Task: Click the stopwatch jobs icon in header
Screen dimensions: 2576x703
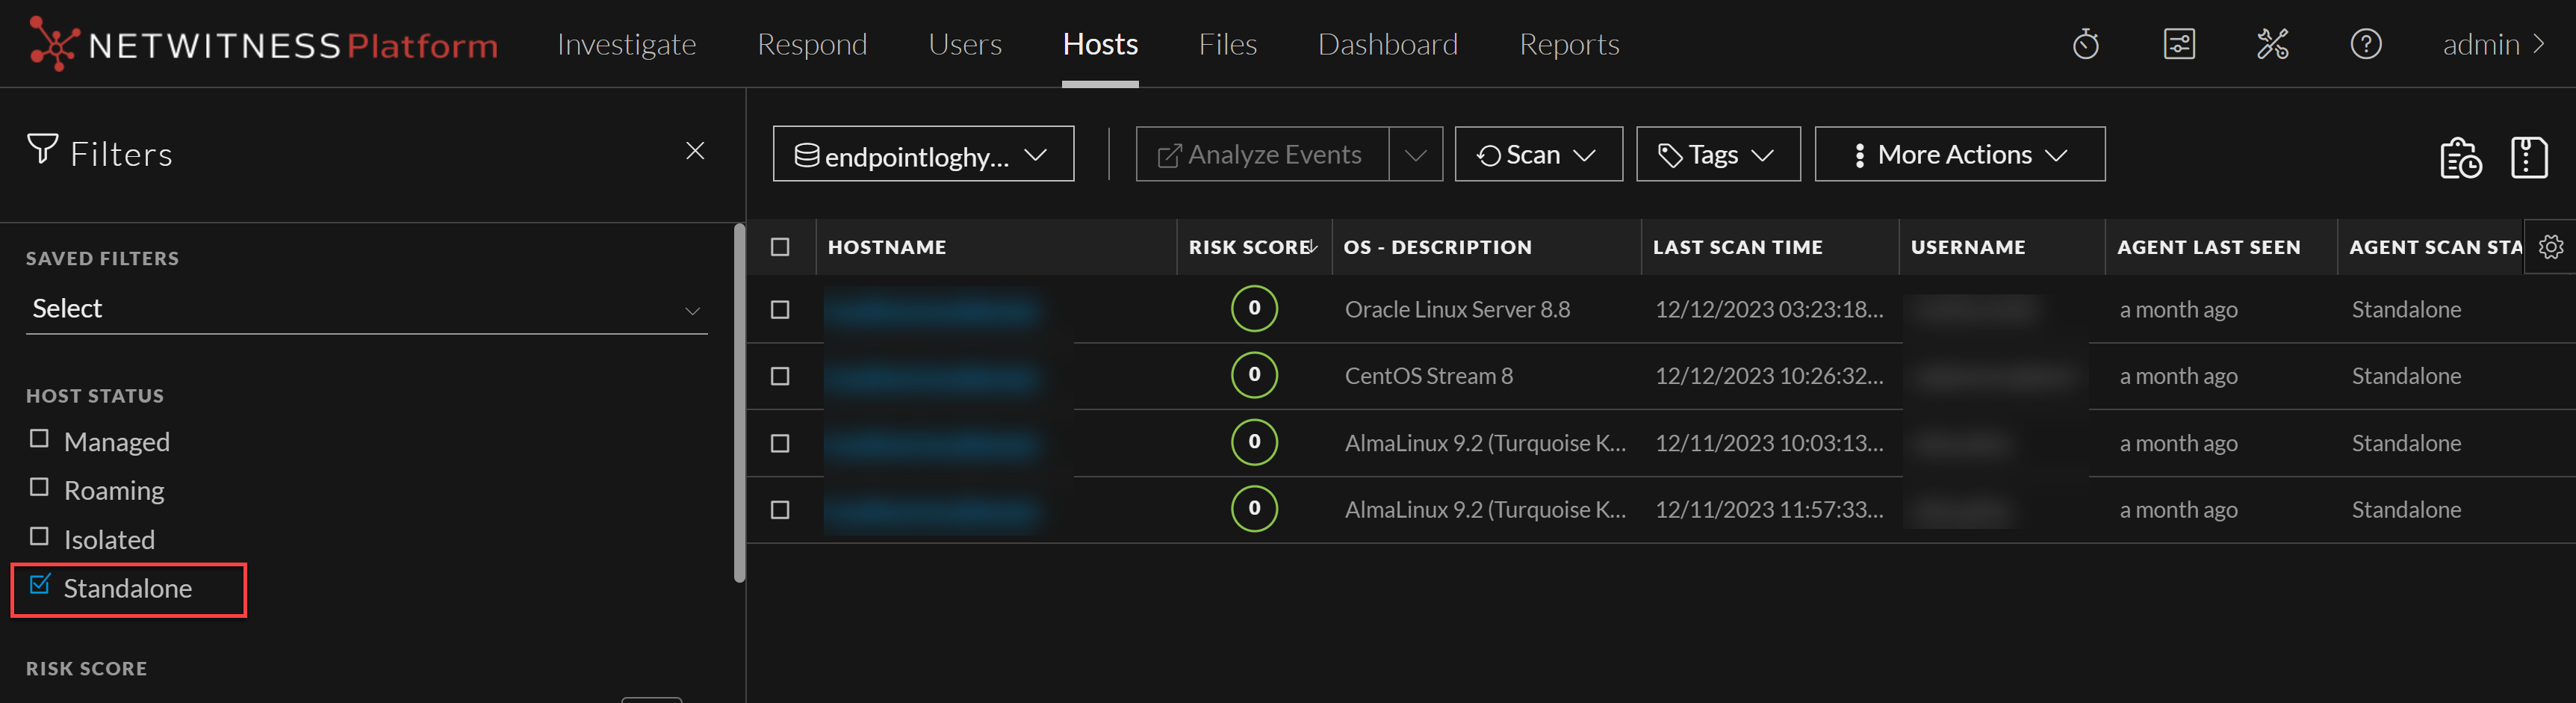Action: point(2085,44)
